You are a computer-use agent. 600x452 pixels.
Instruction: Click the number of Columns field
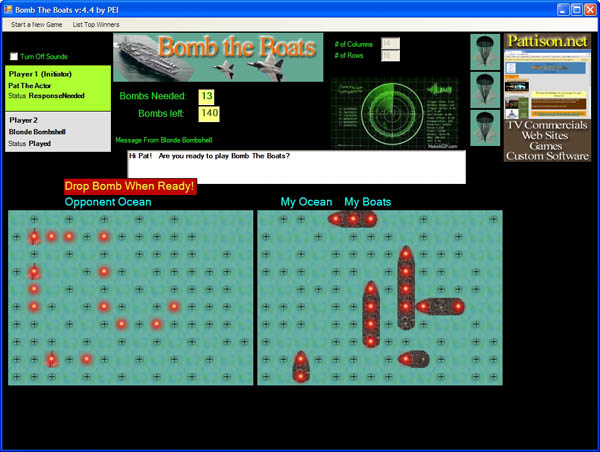point(389,43)
